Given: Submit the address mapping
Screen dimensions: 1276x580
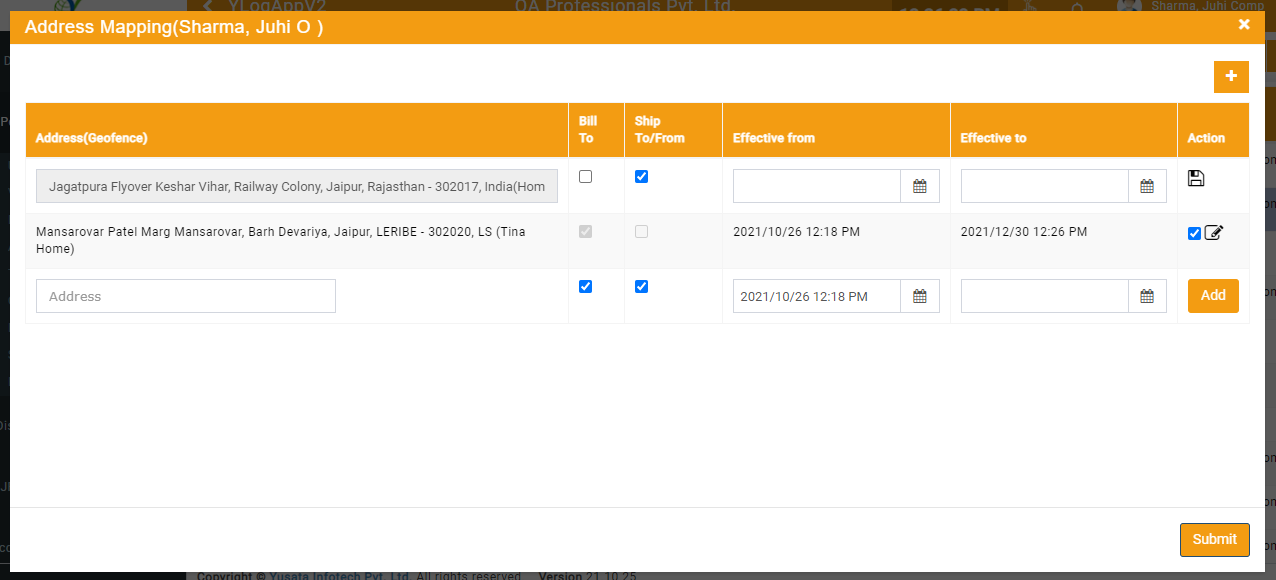Looking at the screenshot, I should (x=1215, y=539).
